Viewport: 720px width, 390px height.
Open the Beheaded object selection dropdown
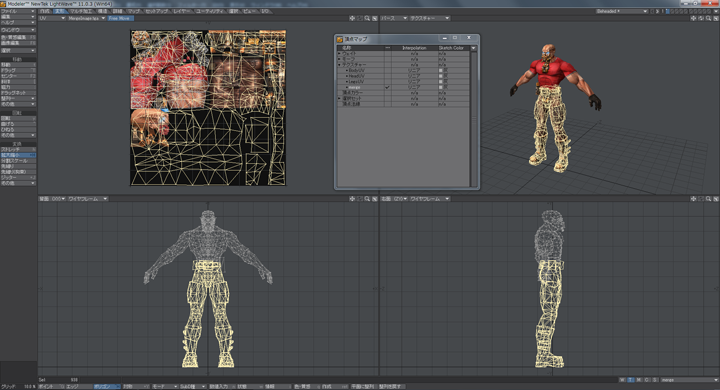point(622,11)
